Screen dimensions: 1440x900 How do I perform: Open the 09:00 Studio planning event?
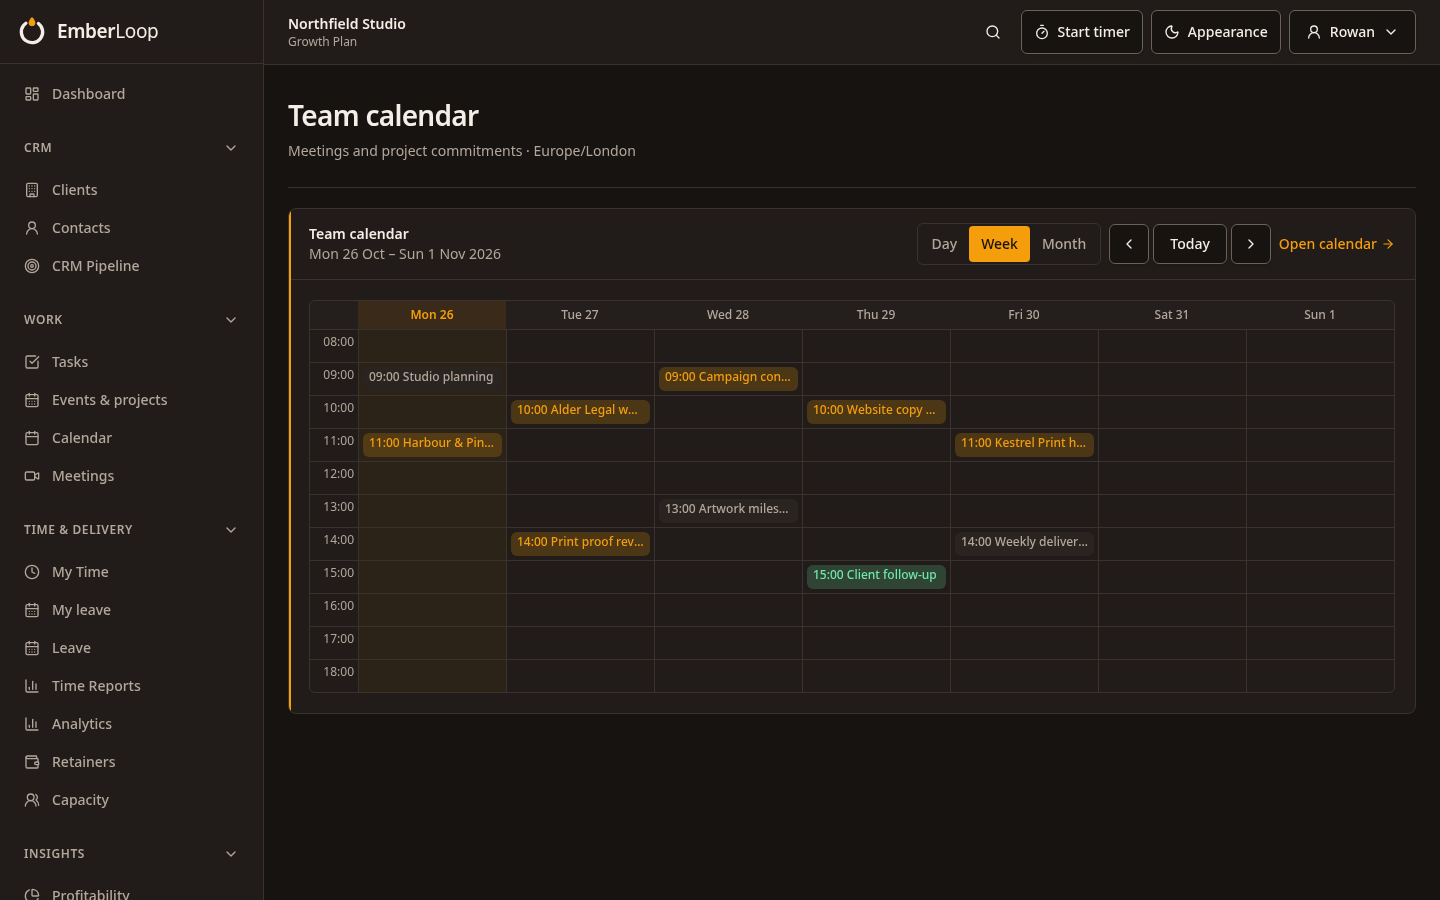pos(432,377)
